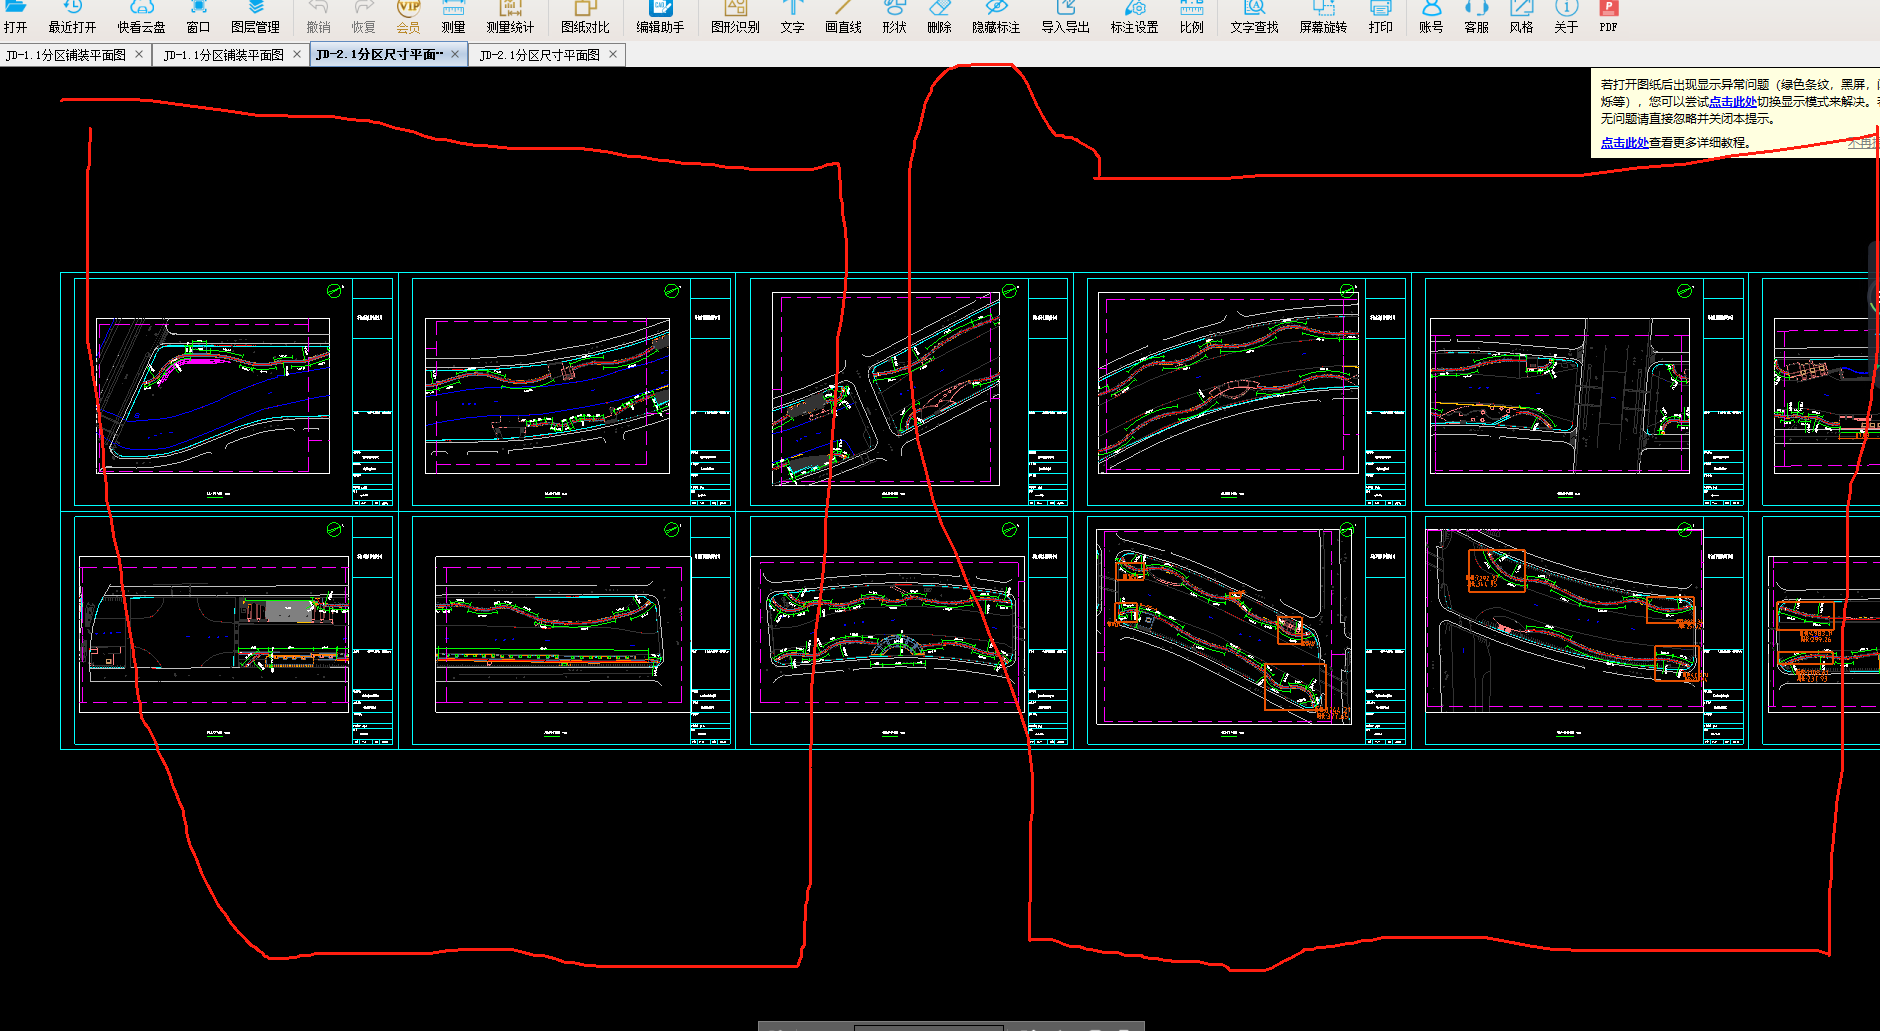Screen dimensions: 1880x1031
Task: Close the leftmost JD-1.1分区铺装平面图 tab
Action: click(139, 54)
